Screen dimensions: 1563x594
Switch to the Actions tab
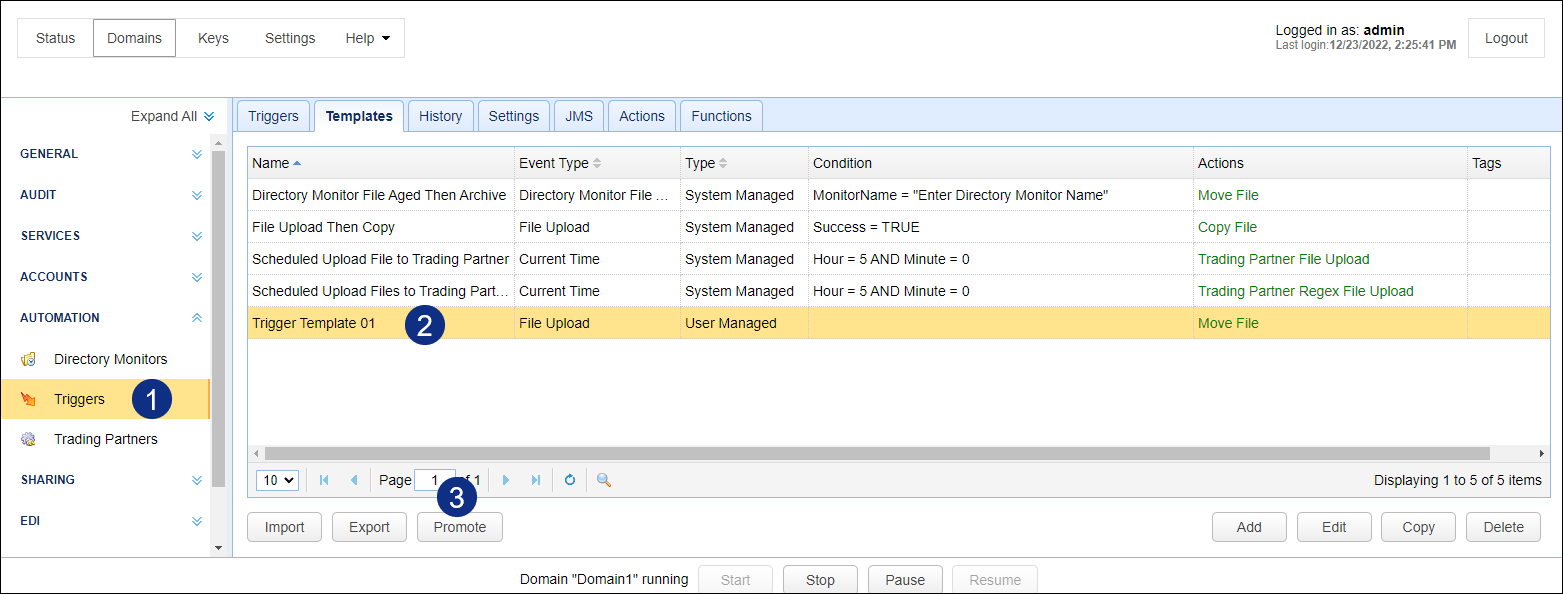tap(642, 116)
